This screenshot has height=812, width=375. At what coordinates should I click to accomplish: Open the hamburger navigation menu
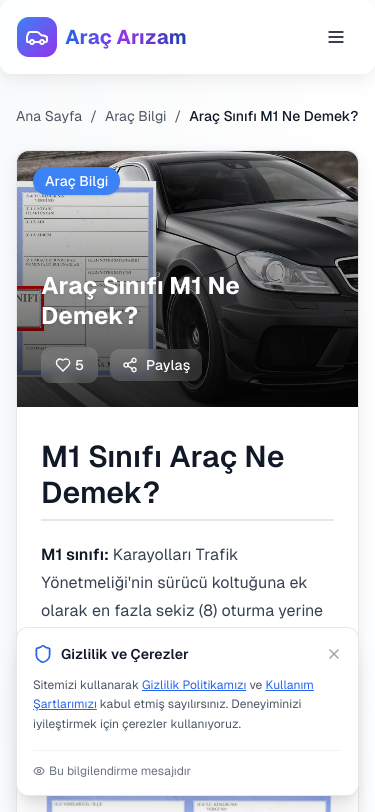tap(336, 37)
